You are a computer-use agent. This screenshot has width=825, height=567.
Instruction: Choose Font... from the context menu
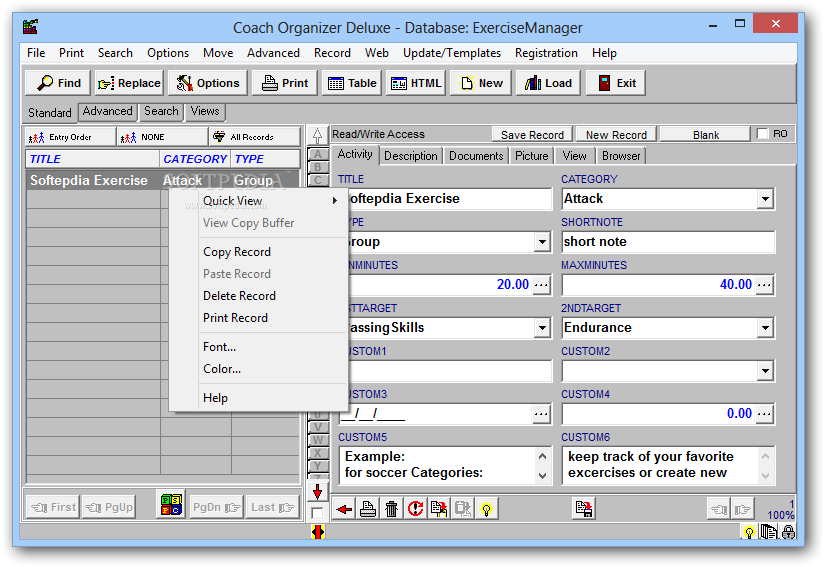click(x=258, y=347)
